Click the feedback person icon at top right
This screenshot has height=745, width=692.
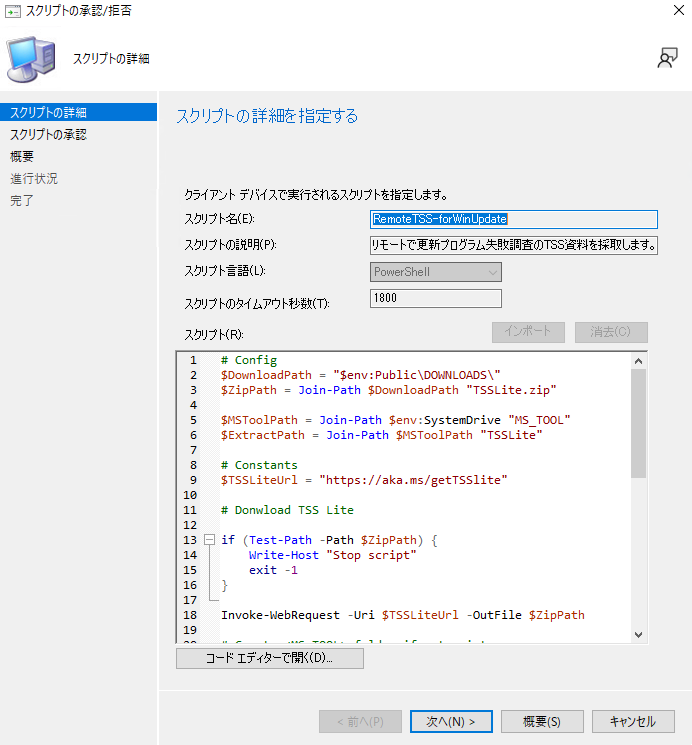point(667,58)
